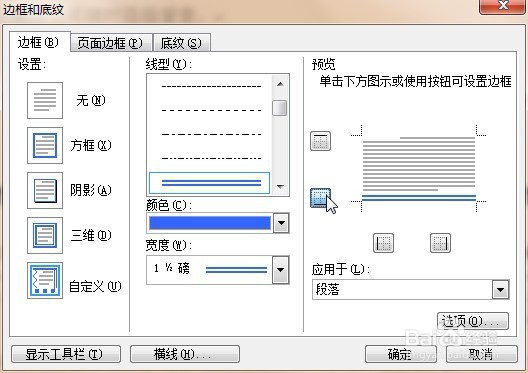Screen dimensions: 528x373
Task: Choose the dash-dot-dot line style
Action: click(x=211, y=158)
